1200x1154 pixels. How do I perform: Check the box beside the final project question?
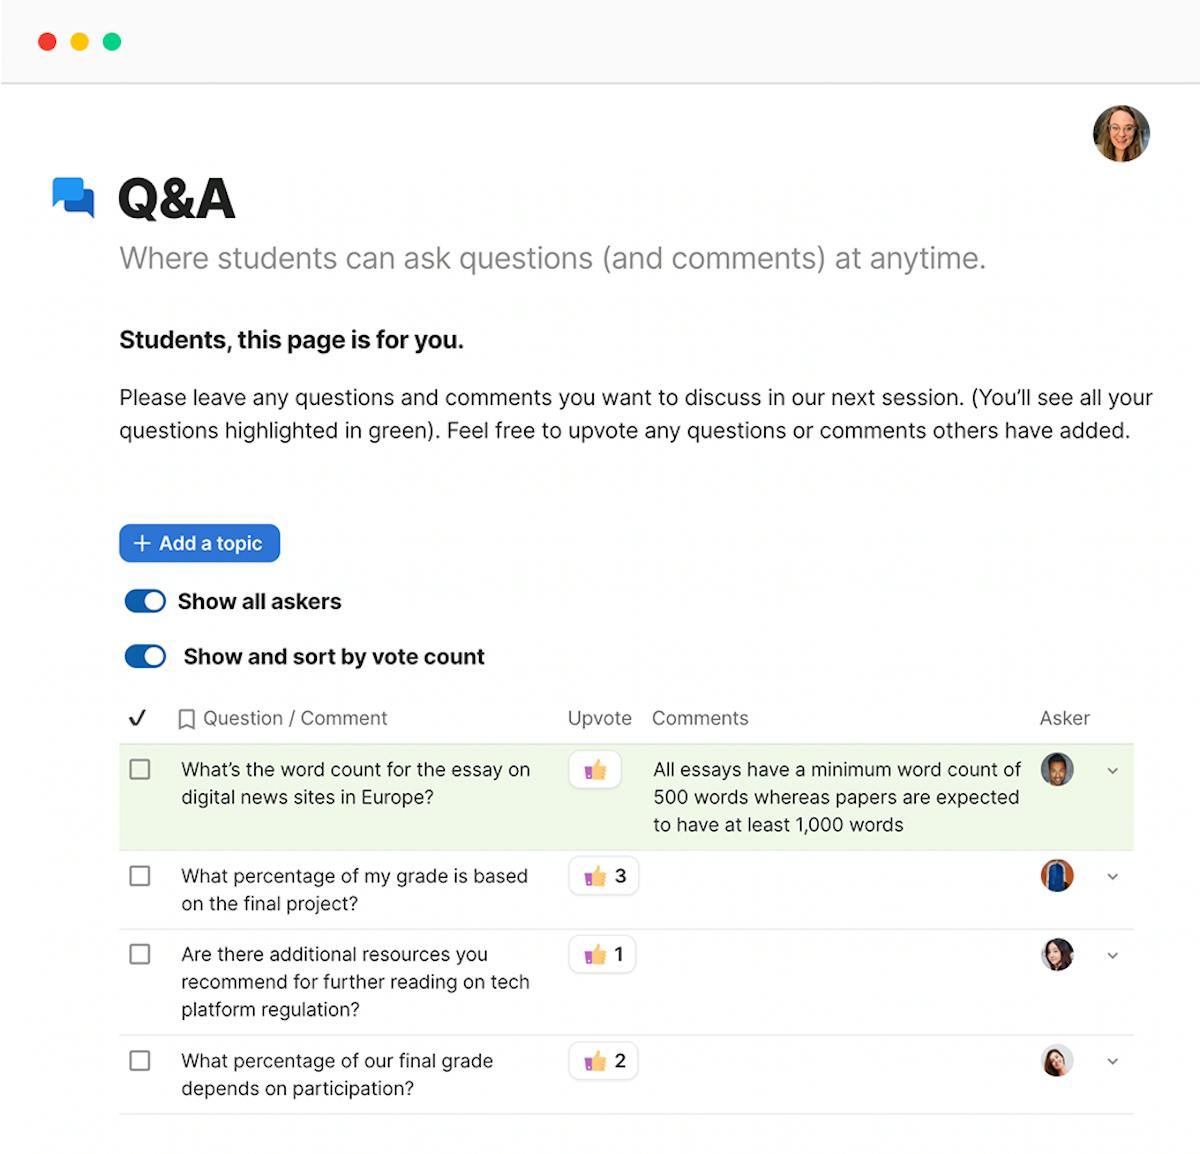pyautogui.click(x=140, y=875)
